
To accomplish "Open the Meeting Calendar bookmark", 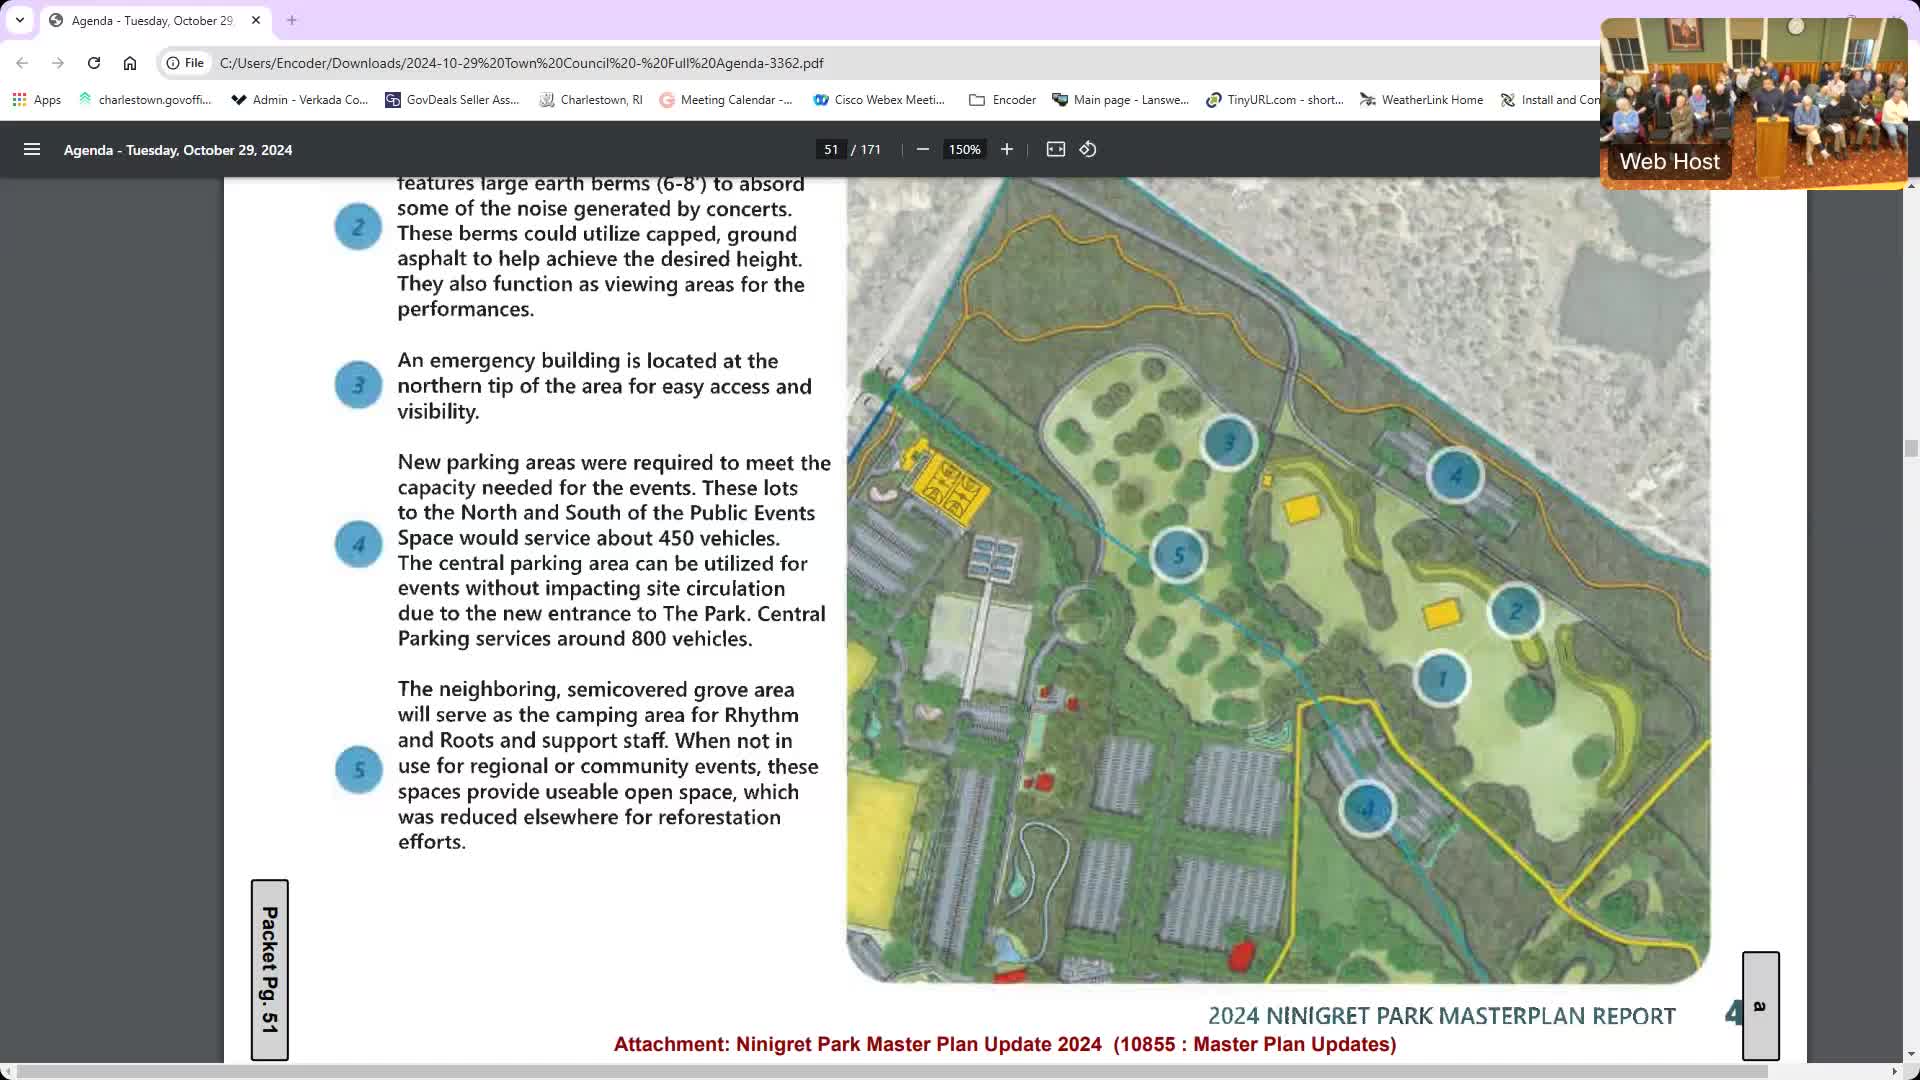I will coord(726,100).
